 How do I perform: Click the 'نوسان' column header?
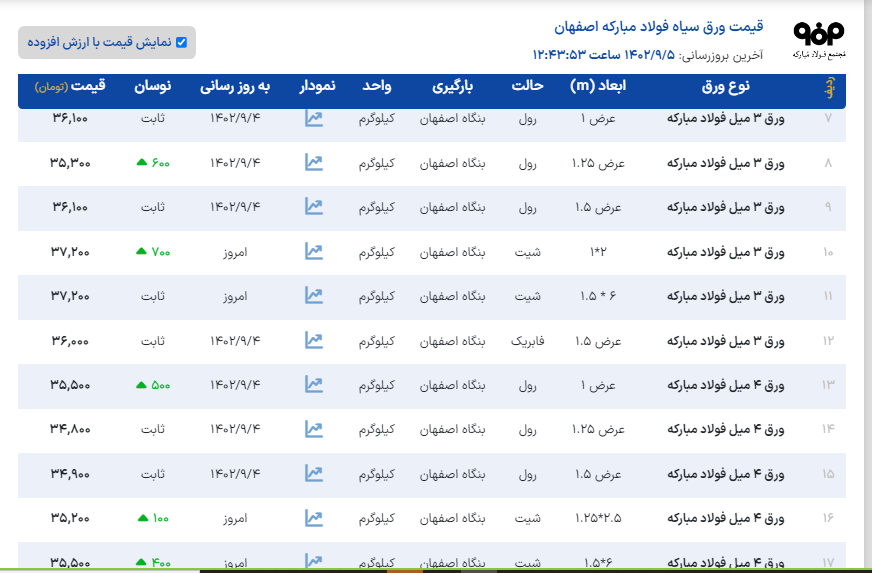point(153,87)
